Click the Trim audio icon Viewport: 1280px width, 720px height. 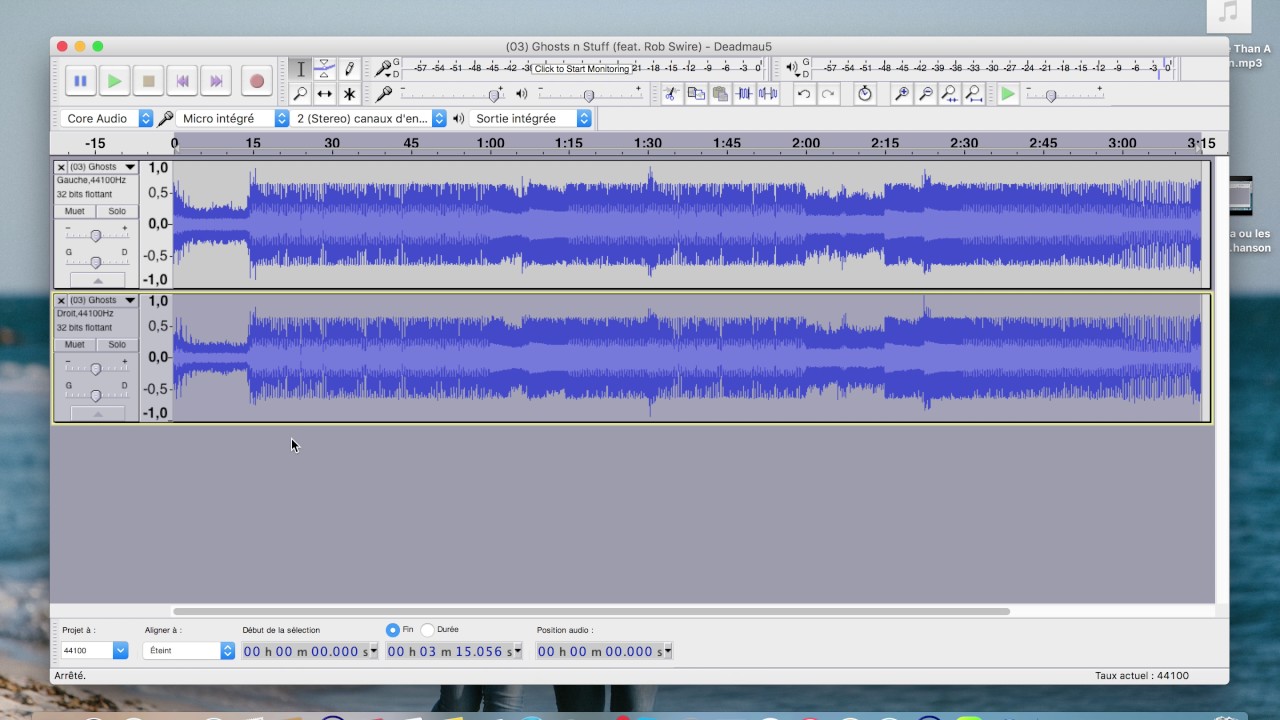click(744, 94)
